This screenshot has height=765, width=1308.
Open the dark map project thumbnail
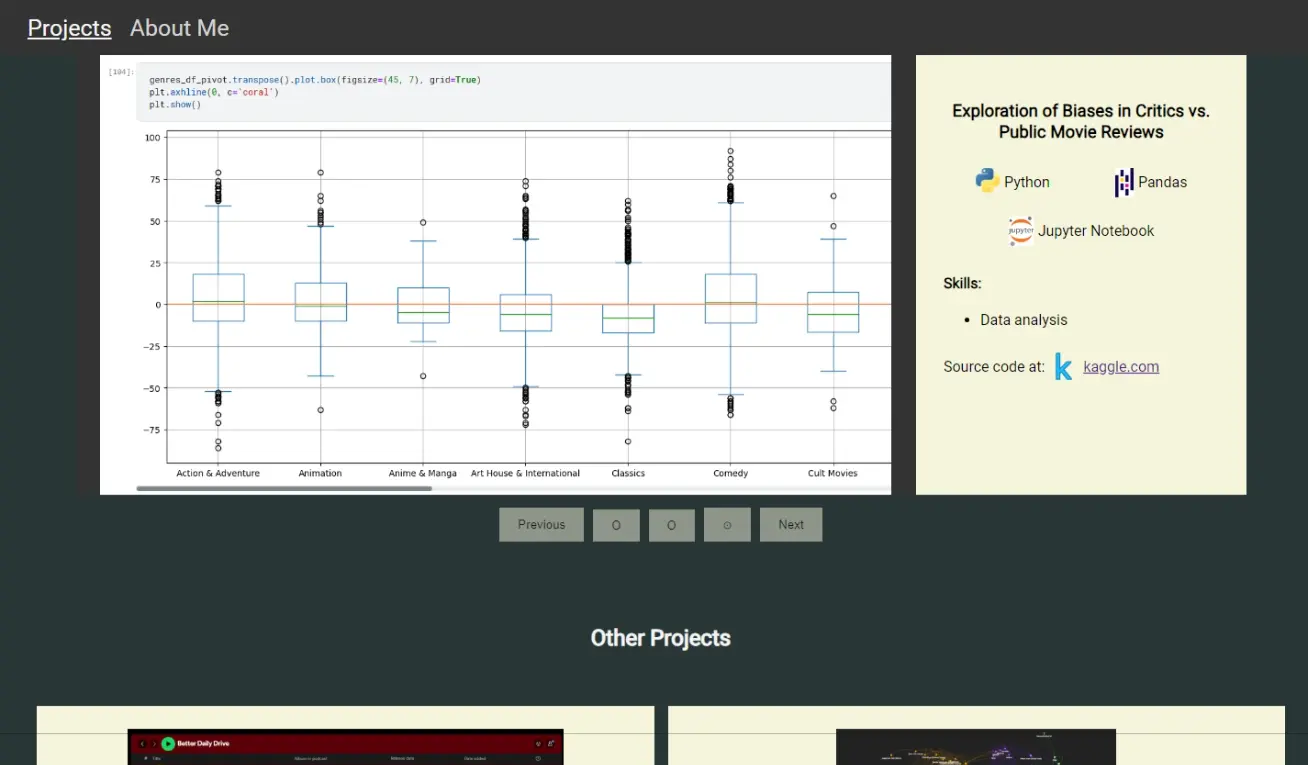point(976,747)
